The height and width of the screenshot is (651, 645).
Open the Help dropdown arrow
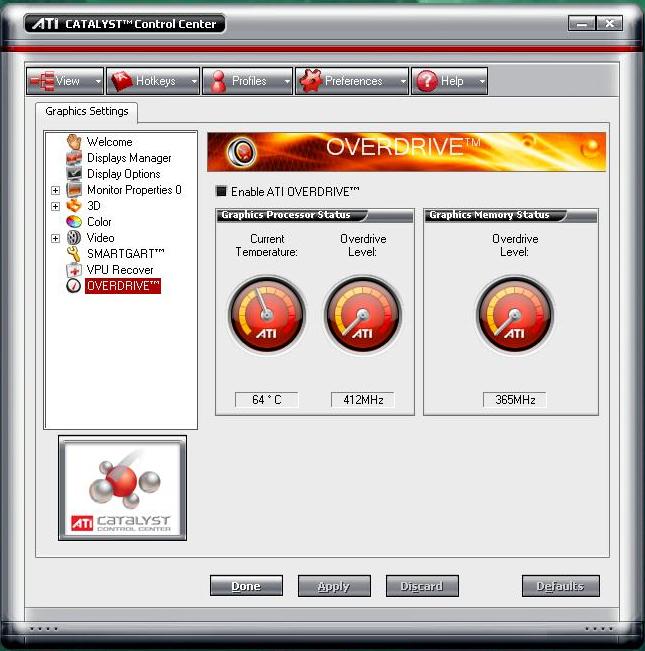482,81
